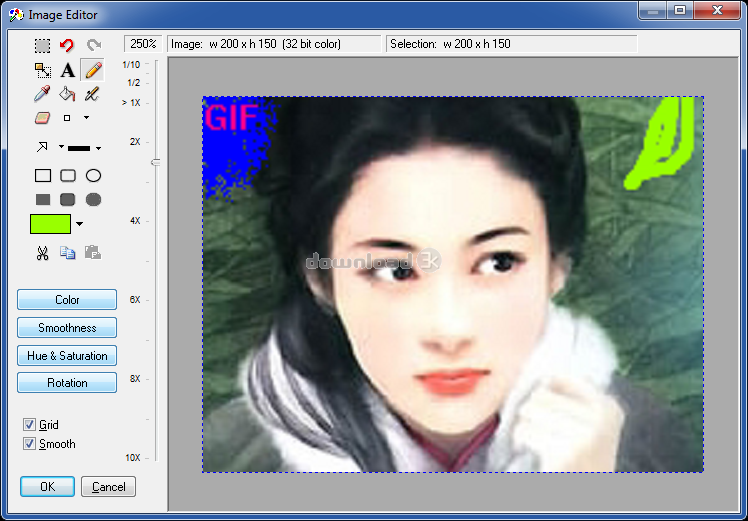Click the thick black line width sample
Viewport: 748px width, 521px height.
point(79,148)
